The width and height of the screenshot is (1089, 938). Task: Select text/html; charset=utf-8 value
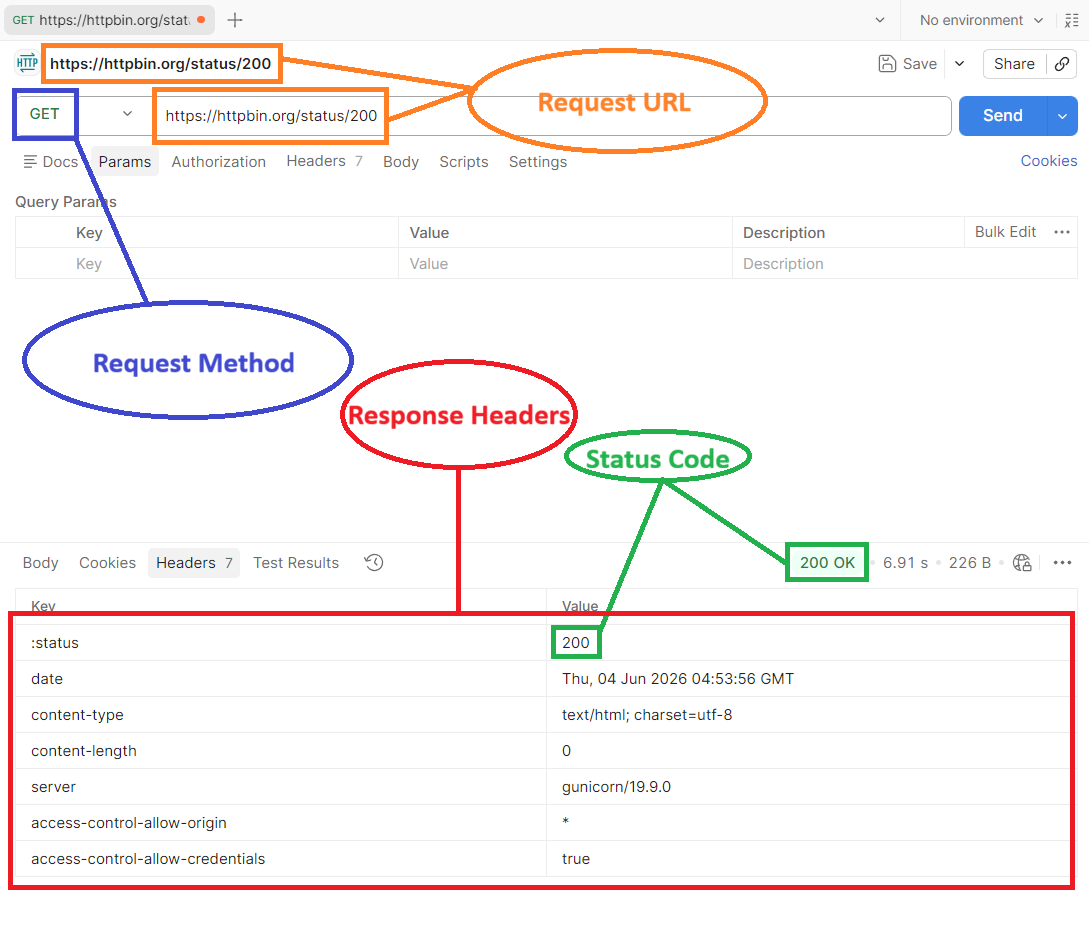point(647,714)
